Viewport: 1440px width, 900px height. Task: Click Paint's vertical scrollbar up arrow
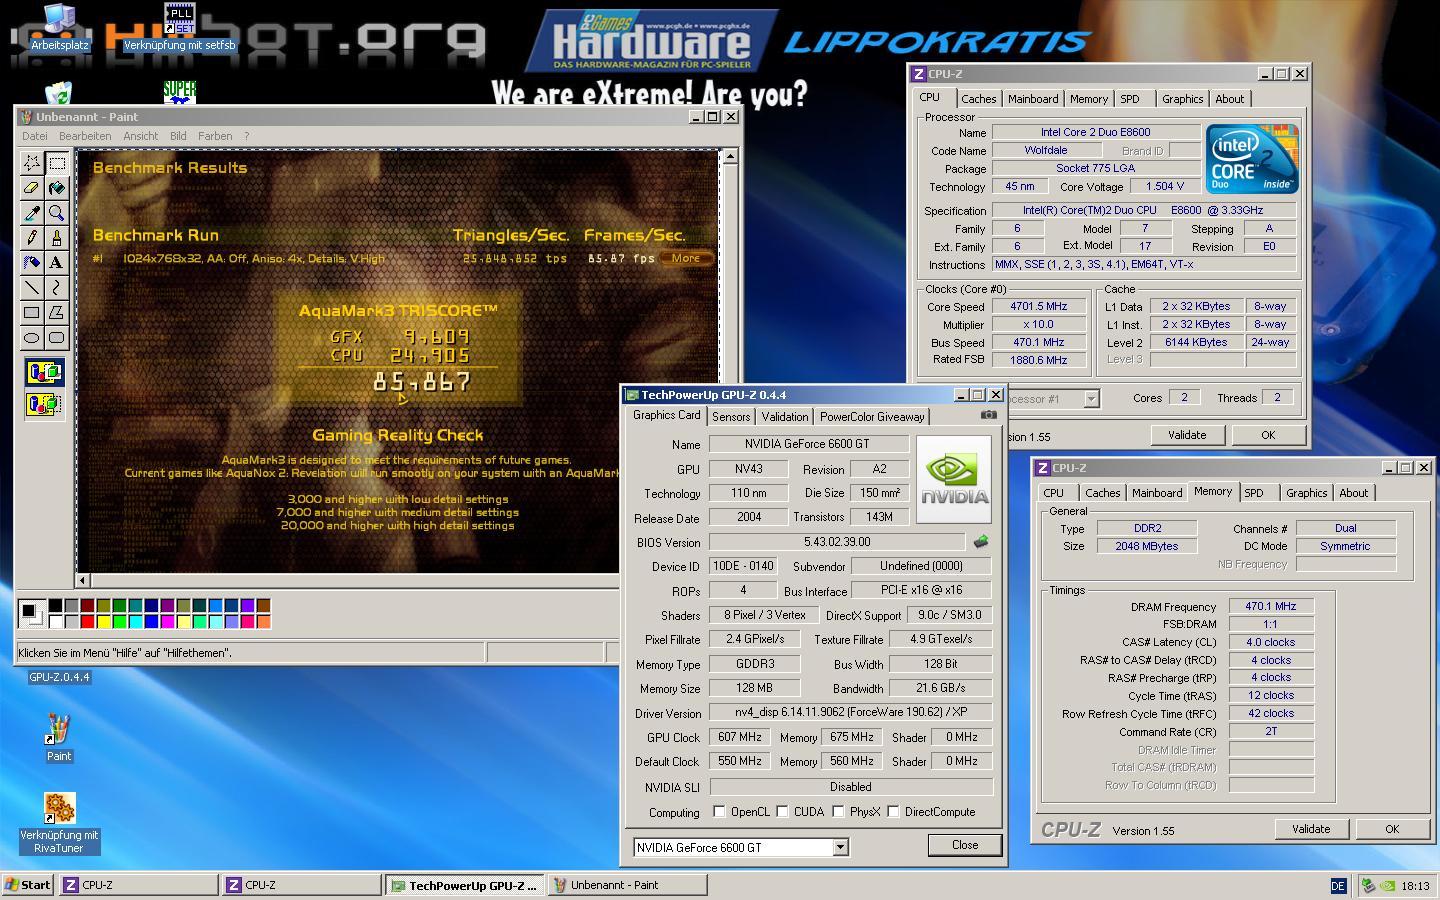[730, 156]
